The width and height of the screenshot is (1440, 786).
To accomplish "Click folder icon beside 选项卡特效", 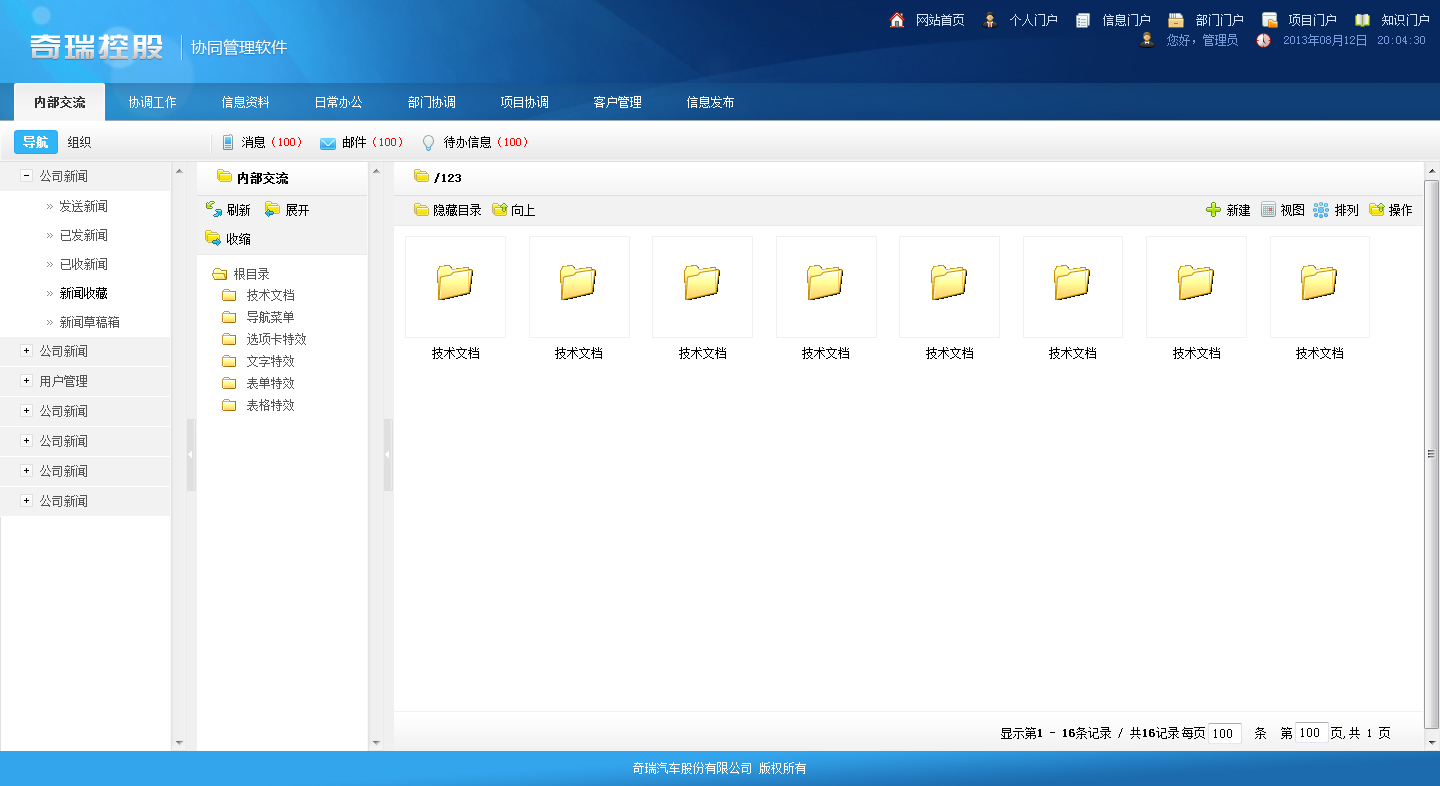I will pyautogui.click(x=229, y=339).
